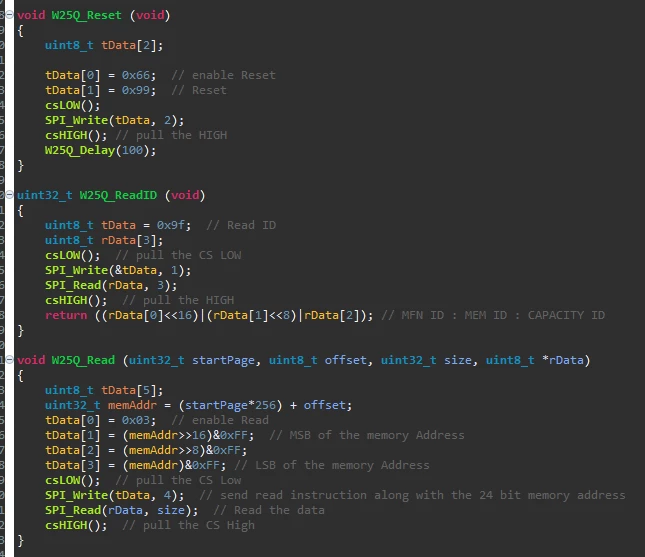The width and height of the screenshot is (645, 557).
Task: Click the 'return' keyword in W25Q_ReadID
Action: 66,316
